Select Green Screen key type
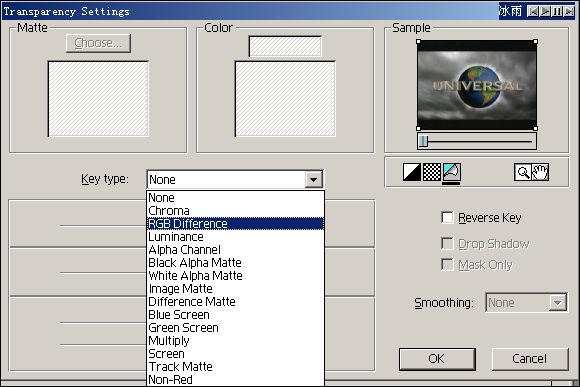Viewport: 580px width, 387px height. pos(235,328)
